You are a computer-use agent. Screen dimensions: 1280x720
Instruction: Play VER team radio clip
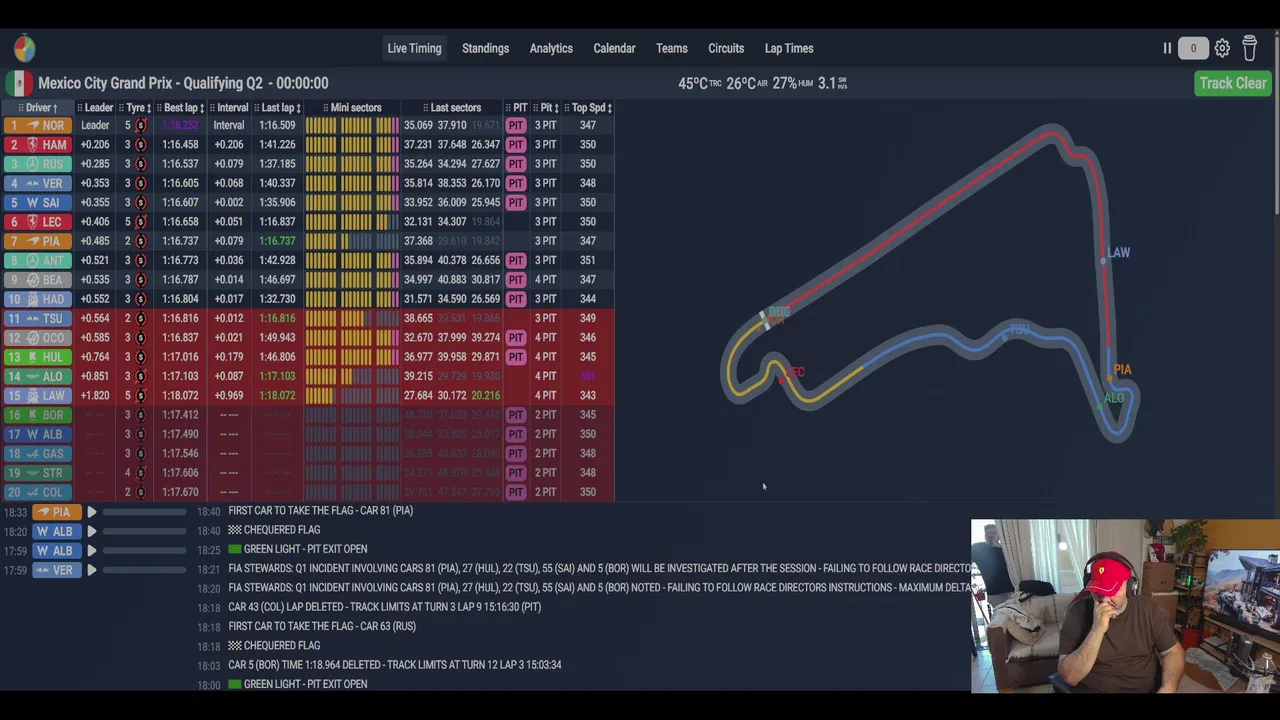(91, 570)
